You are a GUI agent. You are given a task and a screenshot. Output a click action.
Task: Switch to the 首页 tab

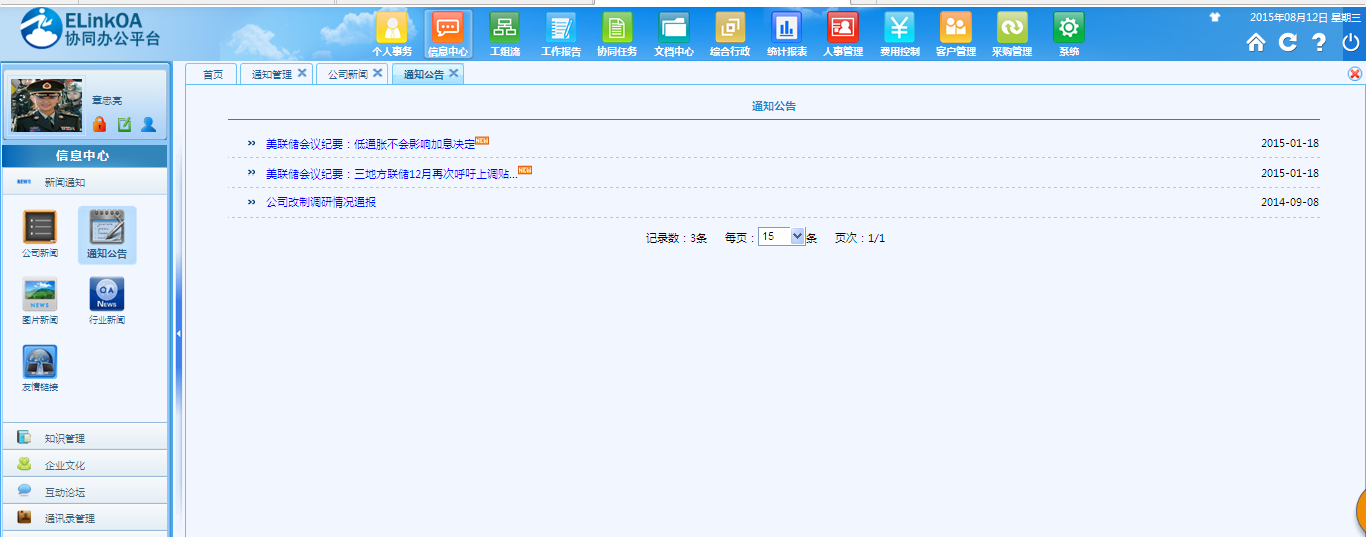pos(212,75)
